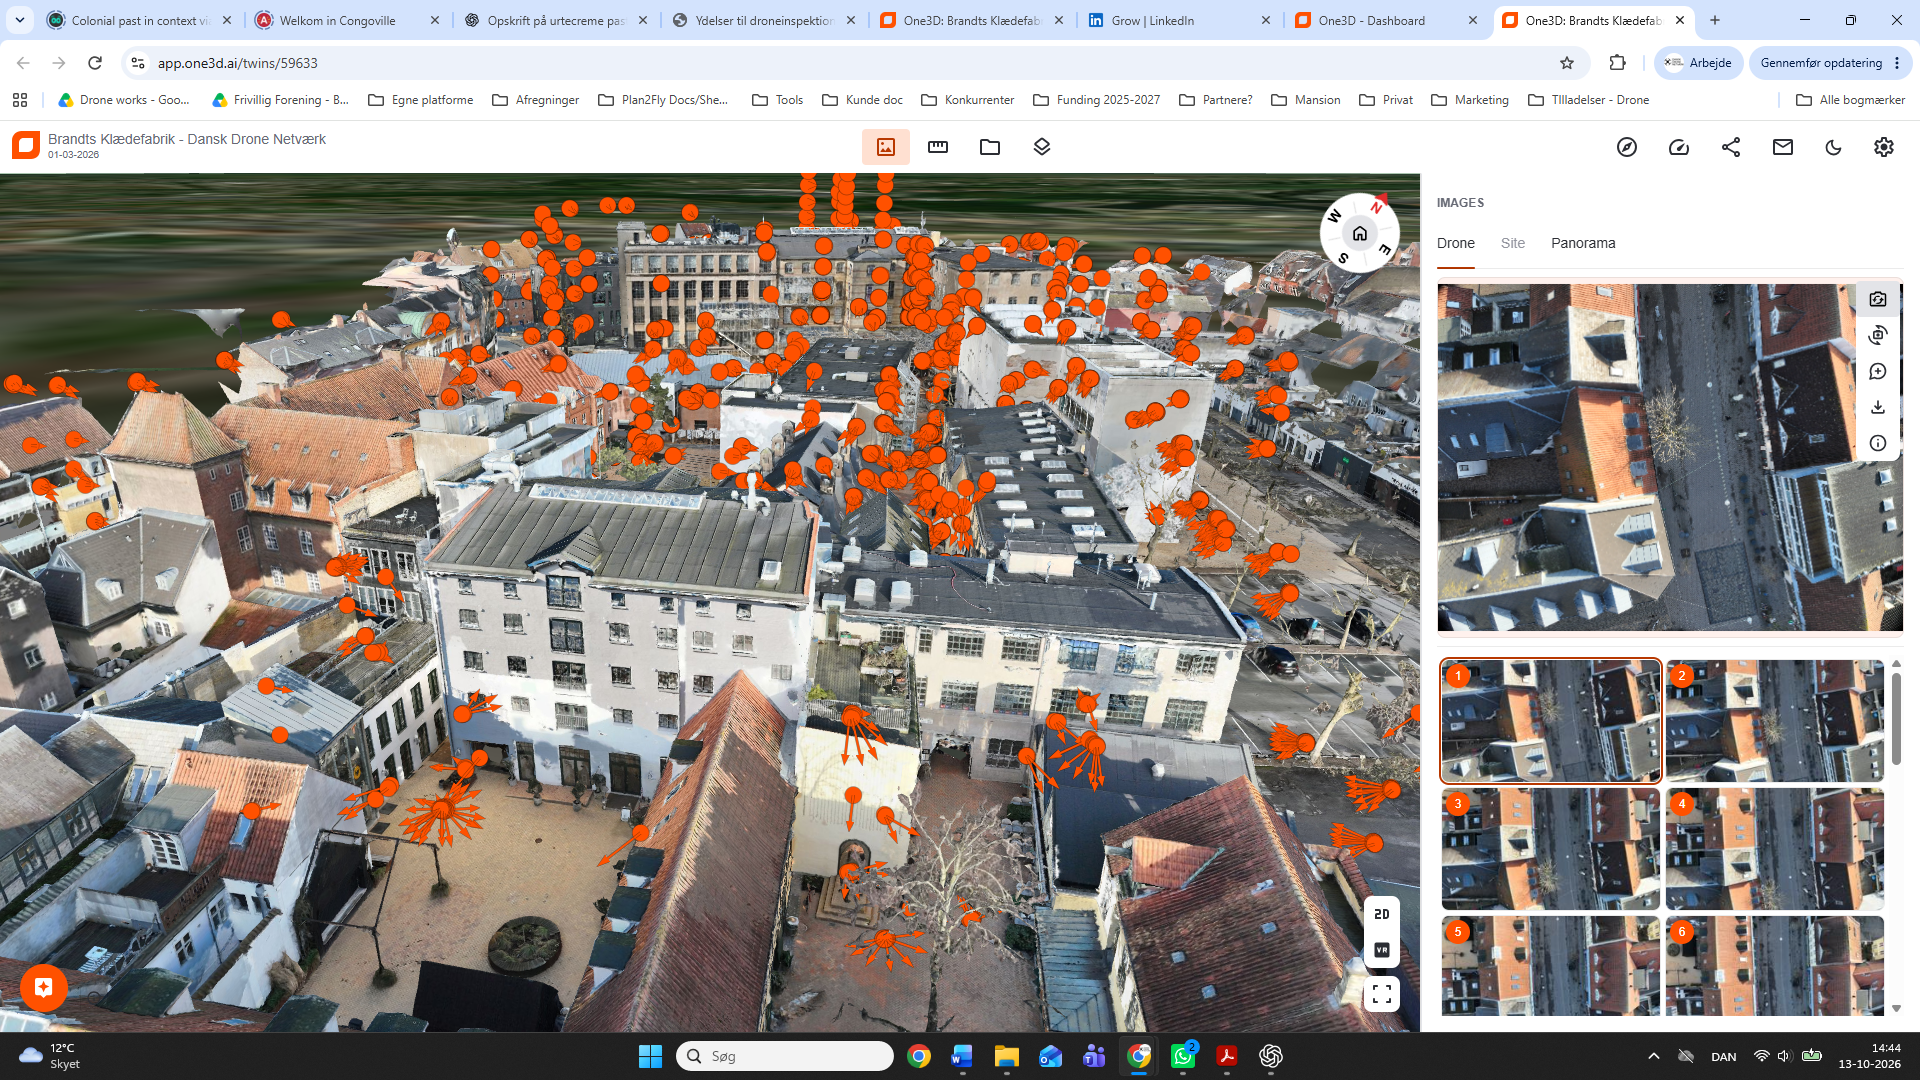
Task: Switch to the Panorama tab
Action: [x=1583, y=243]
